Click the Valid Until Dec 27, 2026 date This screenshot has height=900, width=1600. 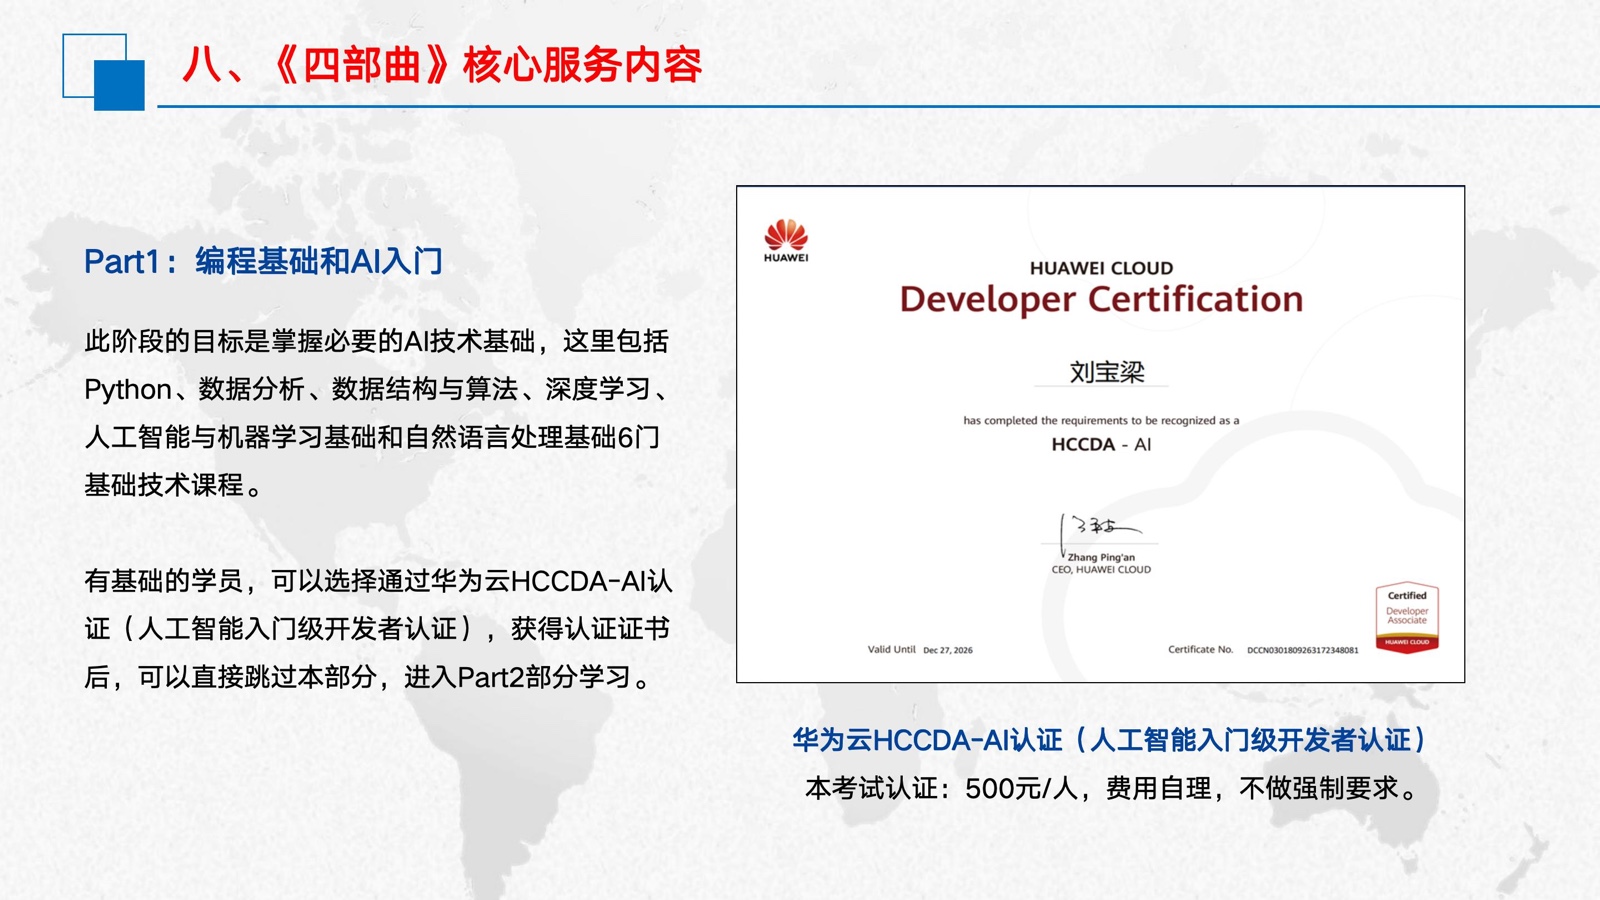(920, 650)
